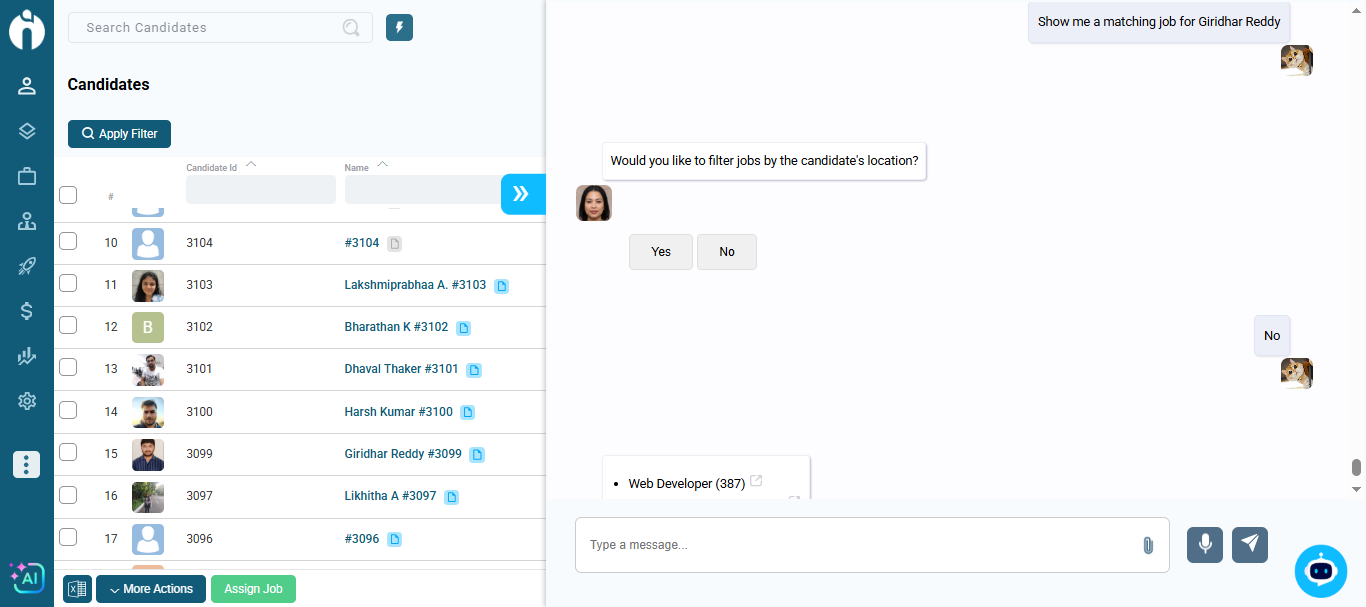Click the dollar sign icon in sidebar
The image size is (1366, 607).
[27, 311]
